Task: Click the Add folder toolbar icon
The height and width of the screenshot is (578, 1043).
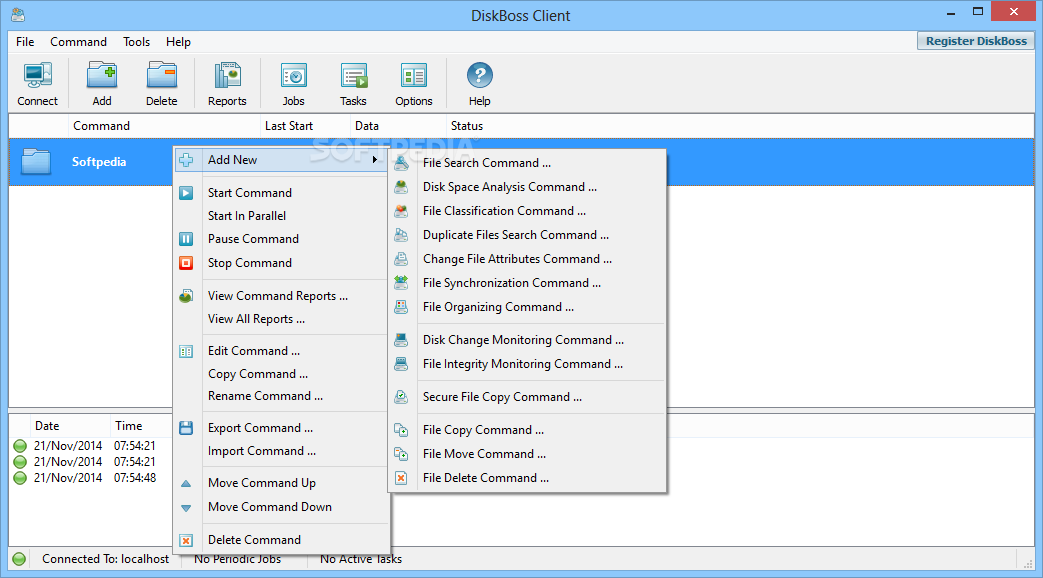Action: pos(102,76)
